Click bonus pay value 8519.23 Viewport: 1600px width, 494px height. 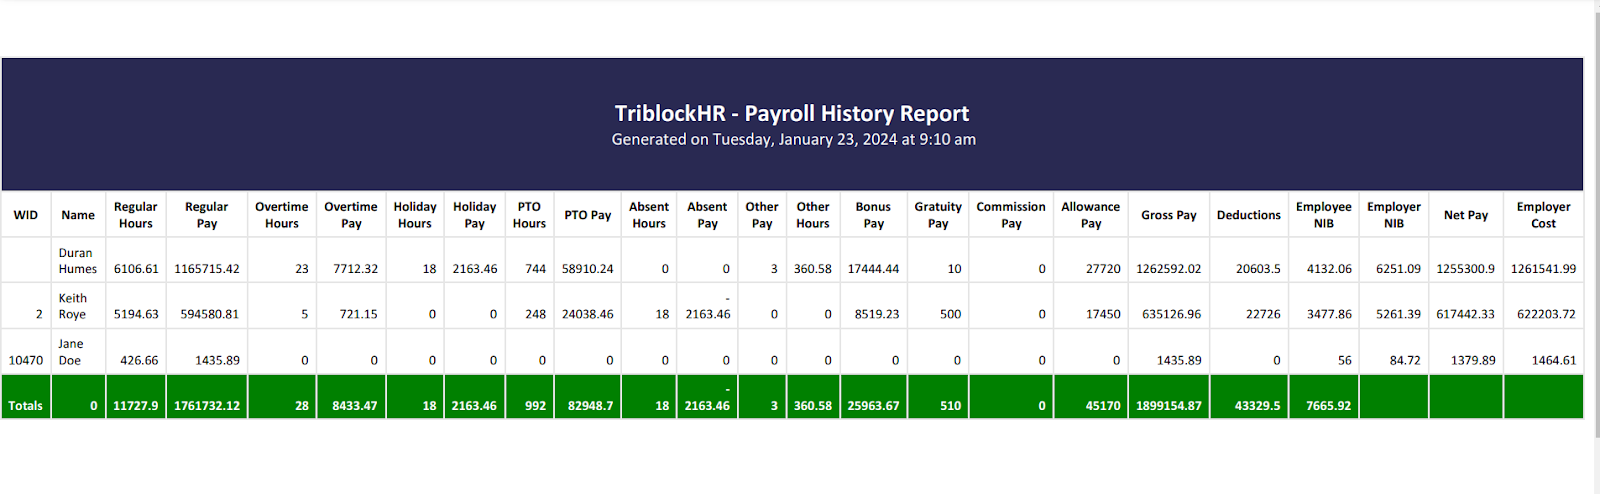[x=877, y=314]
